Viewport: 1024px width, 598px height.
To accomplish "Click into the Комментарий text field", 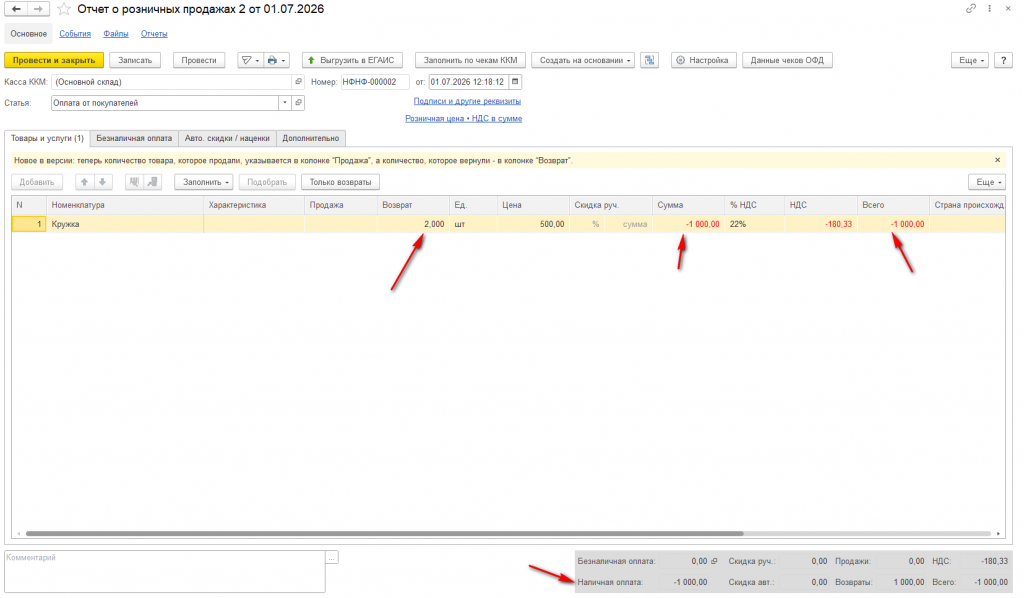I will pyautogui.click(x=165, y=571).
